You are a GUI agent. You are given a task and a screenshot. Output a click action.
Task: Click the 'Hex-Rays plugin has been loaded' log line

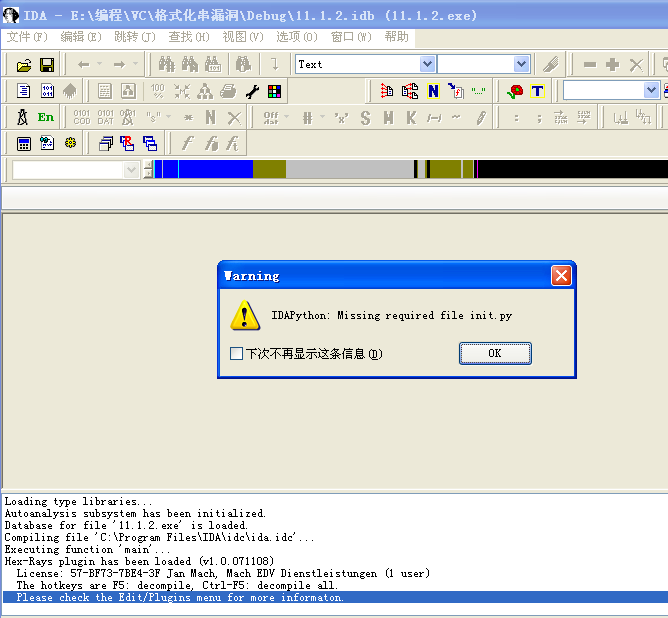click(x=139, y=561)
